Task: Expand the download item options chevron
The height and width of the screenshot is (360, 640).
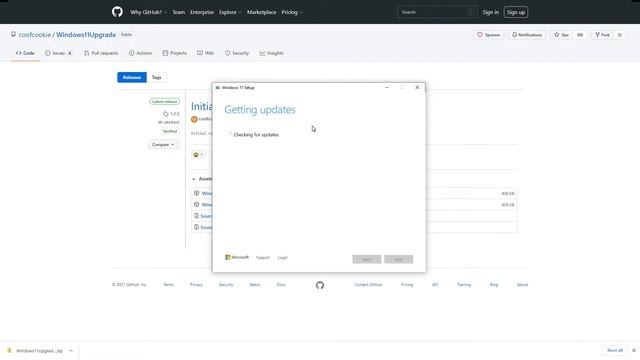Action: tap(71, 351)
